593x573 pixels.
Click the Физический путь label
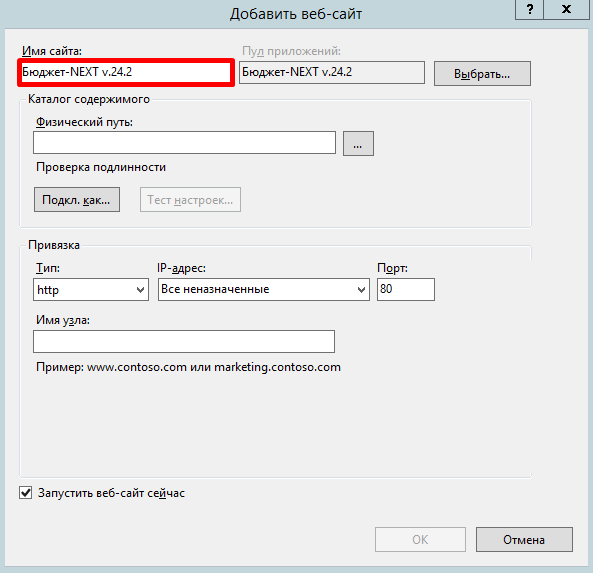[x=84, y=122]
